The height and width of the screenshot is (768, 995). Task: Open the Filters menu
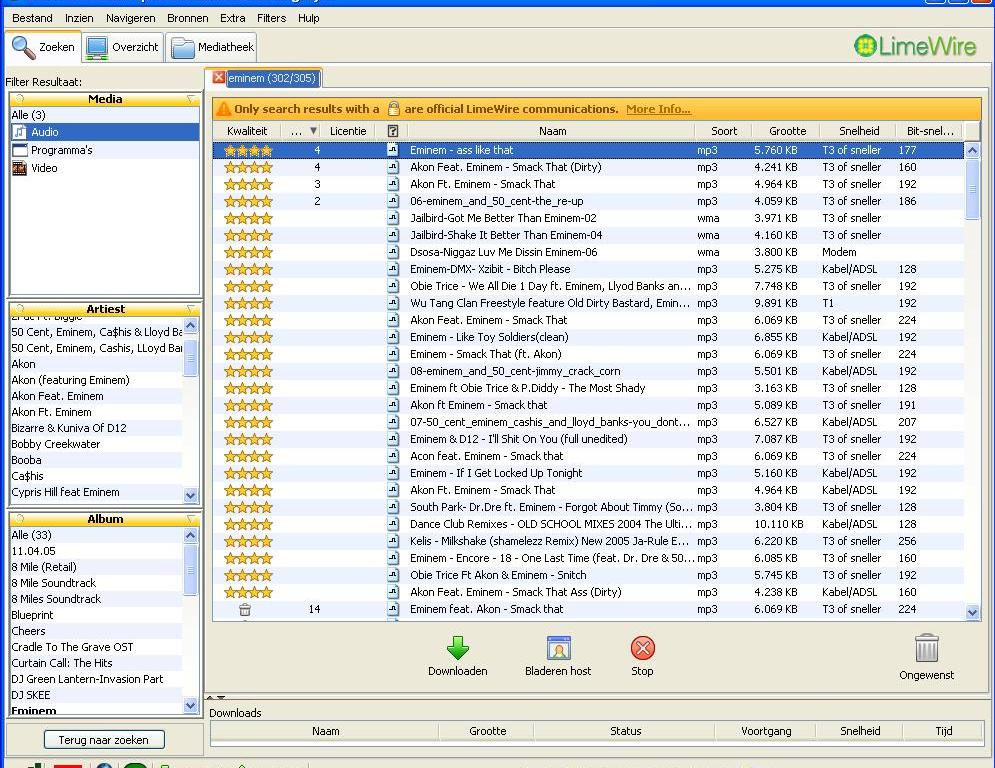(x=271, y=18)
